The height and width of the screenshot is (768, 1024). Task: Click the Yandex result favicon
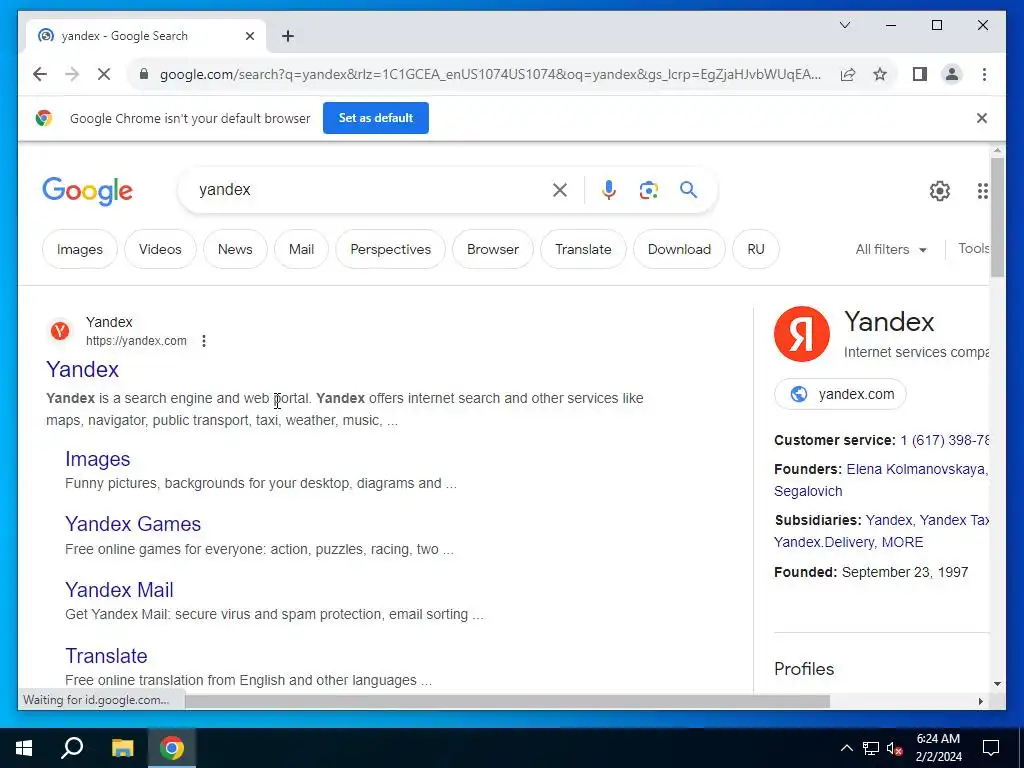click(60, 330)
